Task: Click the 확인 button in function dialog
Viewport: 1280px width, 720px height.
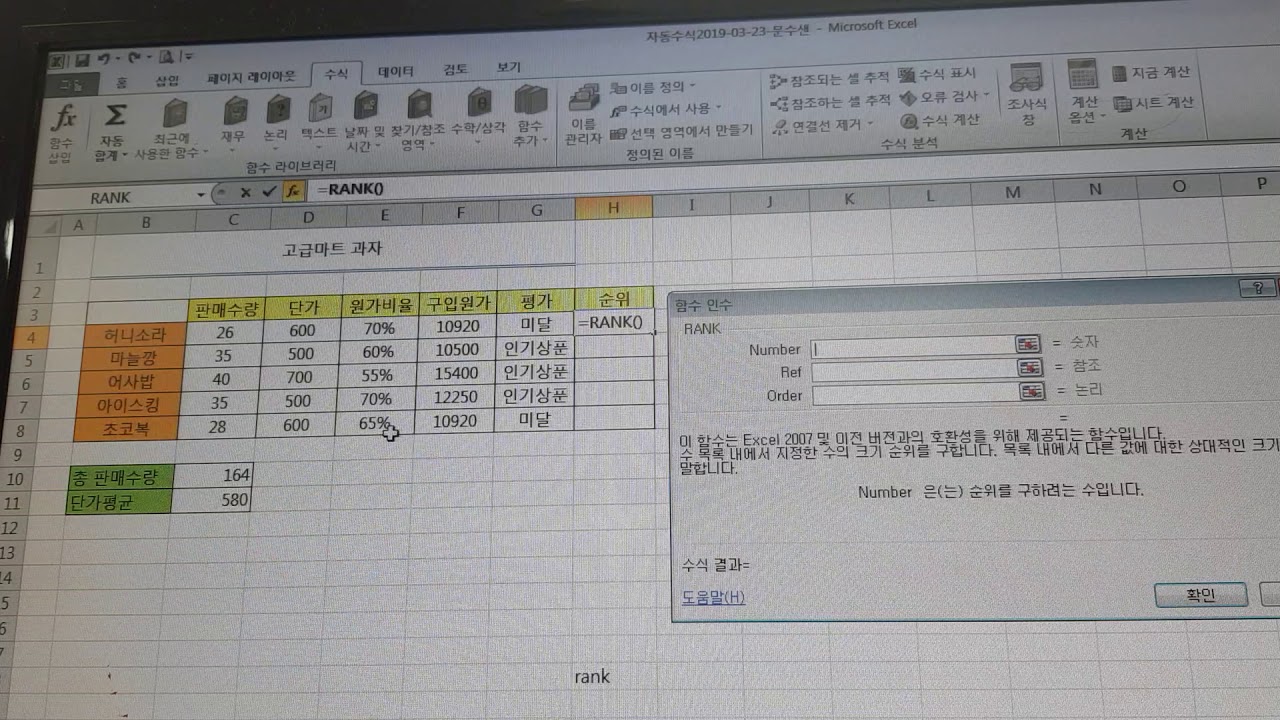Action: (1200, 595)
